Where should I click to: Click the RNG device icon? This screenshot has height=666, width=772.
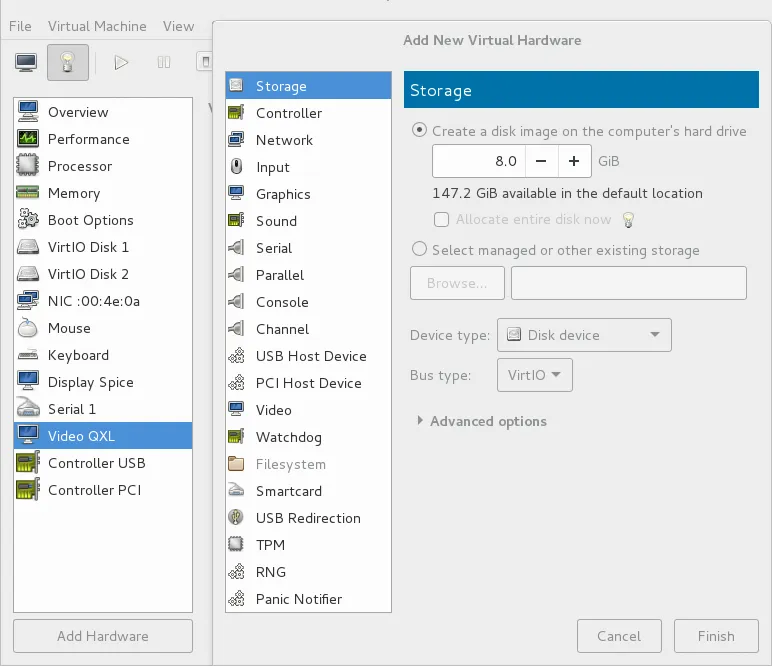[x=236, y=571]
